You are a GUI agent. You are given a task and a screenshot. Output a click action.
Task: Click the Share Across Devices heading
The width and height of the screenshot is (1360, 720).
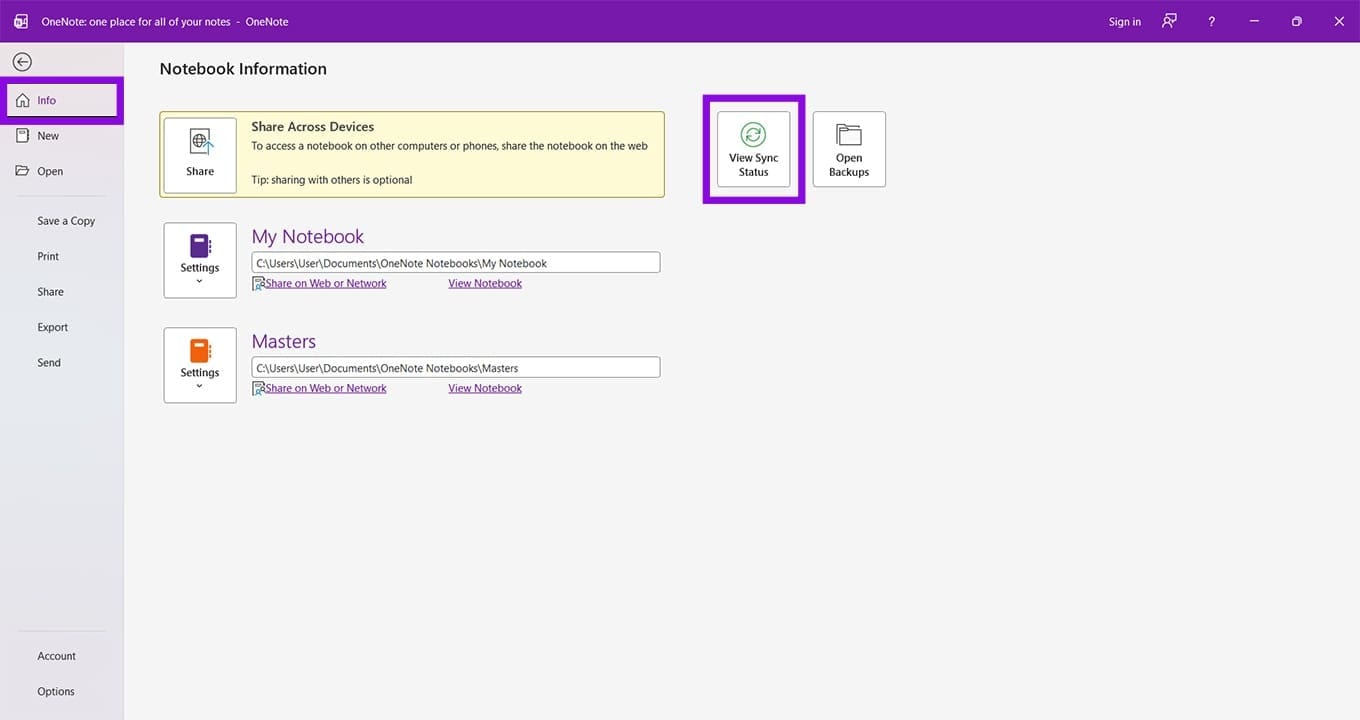(313, 127)
